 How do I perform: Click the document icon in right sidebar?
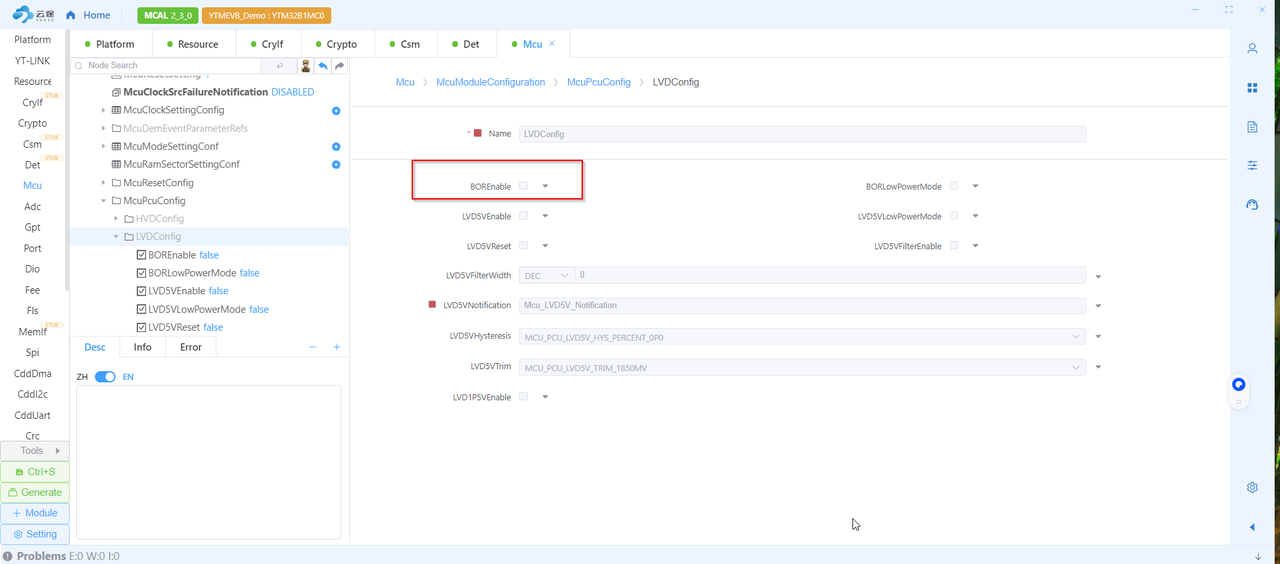pos(1252,127)
